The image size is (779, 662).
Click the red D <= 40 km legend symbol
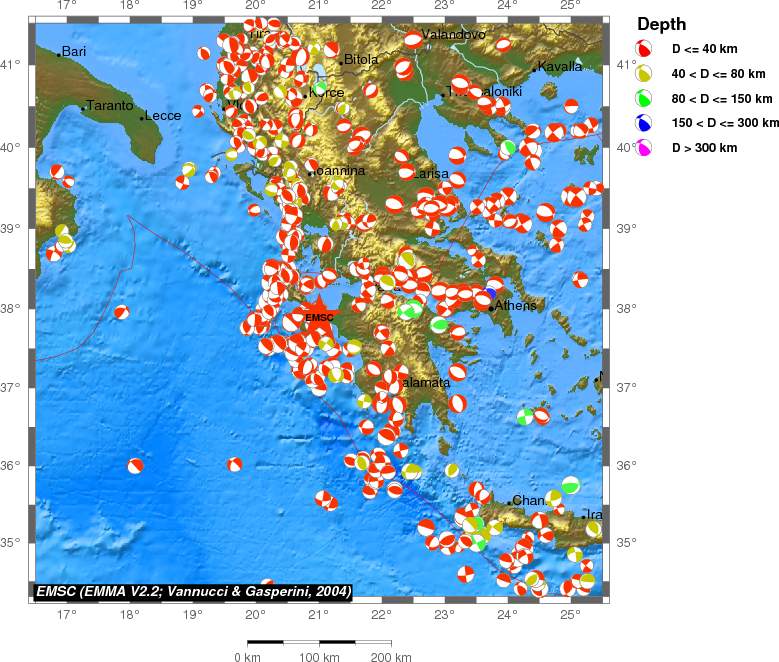645,48
